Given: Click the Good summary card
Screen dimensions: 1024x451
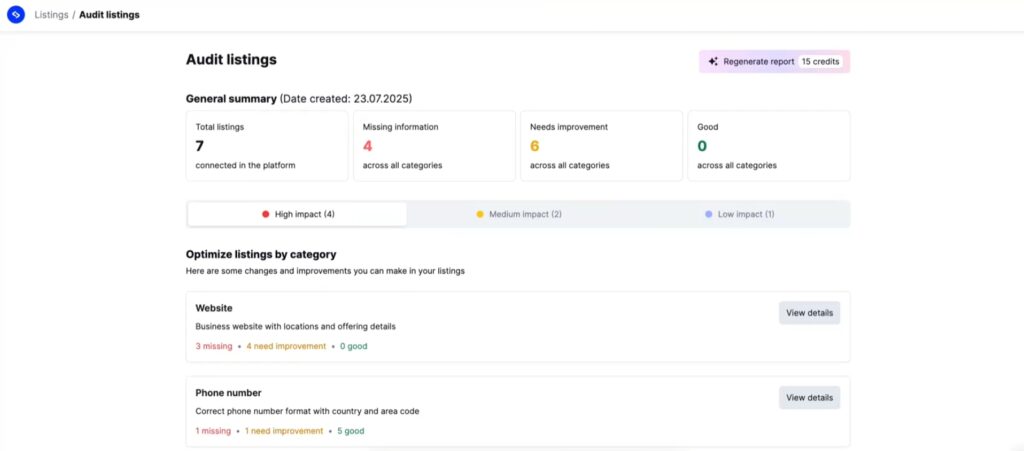Looking at the screenshot, I should (768, 146).
